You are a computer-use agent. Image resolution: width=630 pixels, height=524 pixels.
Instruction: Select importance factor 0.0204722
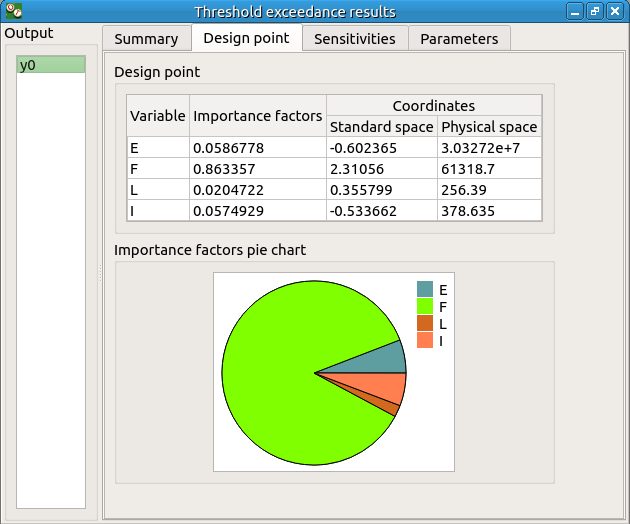(x=258, y=189)
